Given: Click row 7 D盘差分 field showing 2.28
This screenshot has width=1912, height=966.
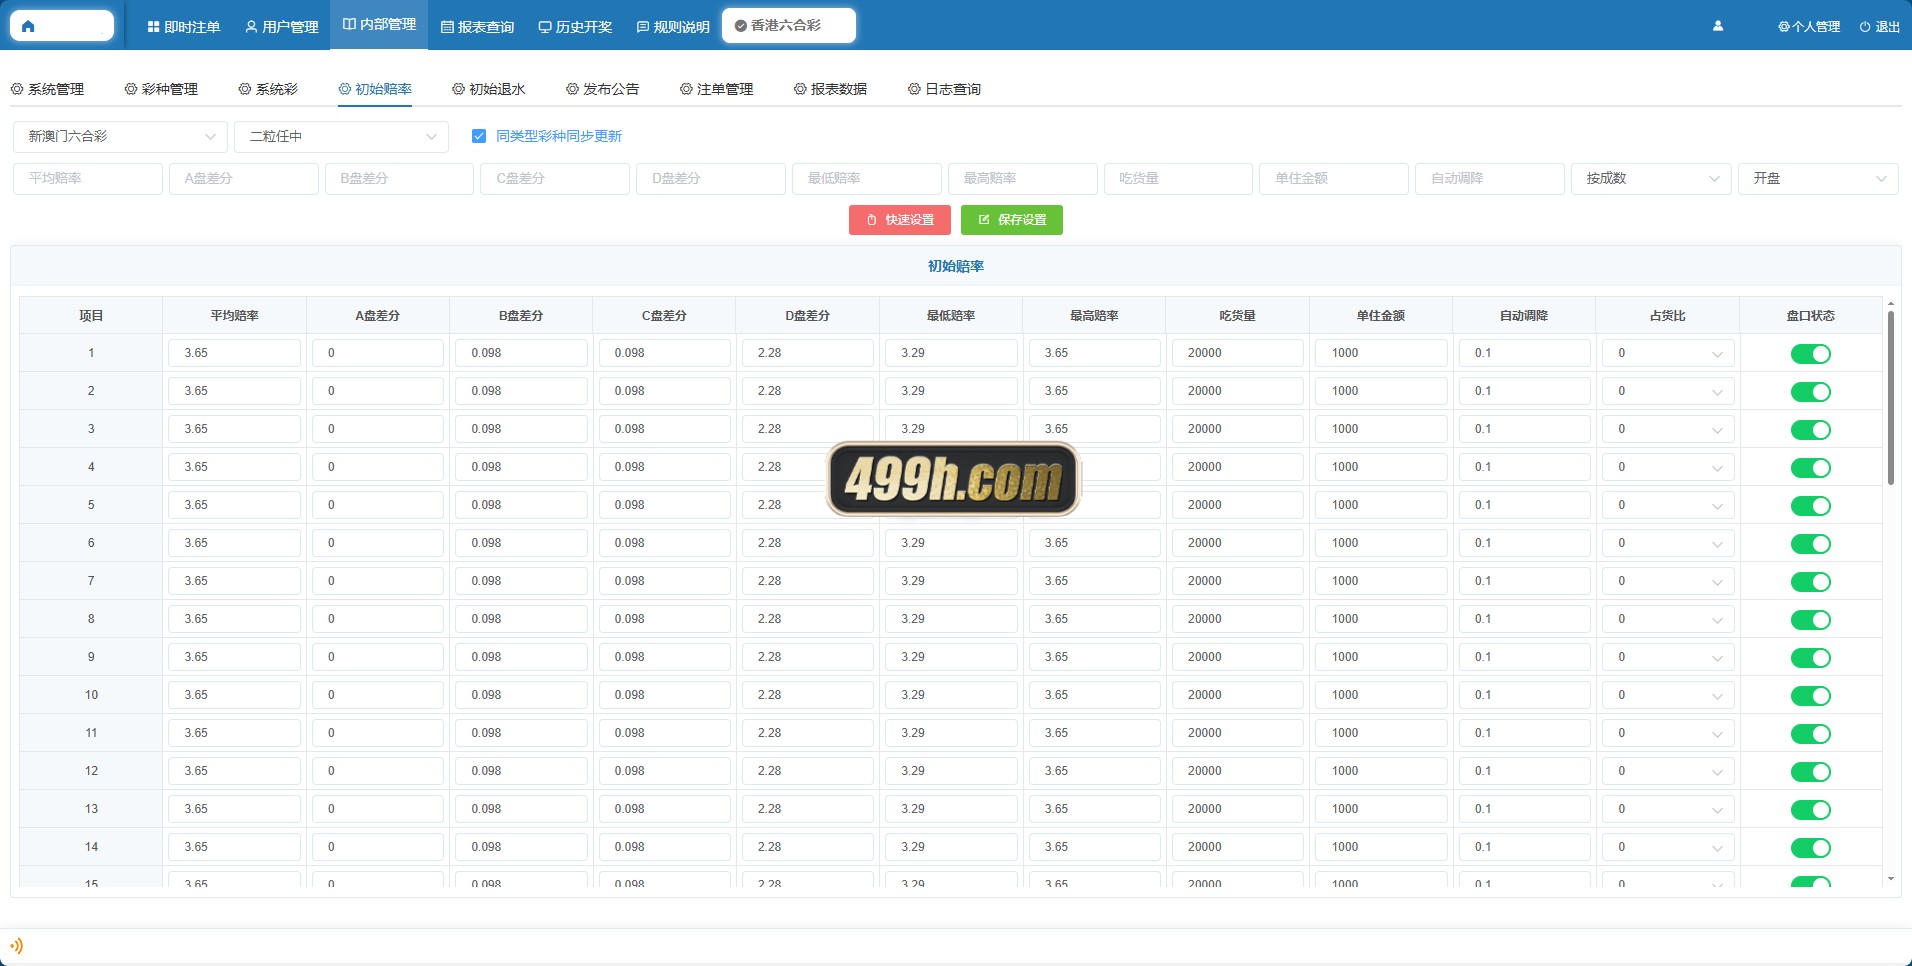Looking at the screenshot, I should click(808, 581).
